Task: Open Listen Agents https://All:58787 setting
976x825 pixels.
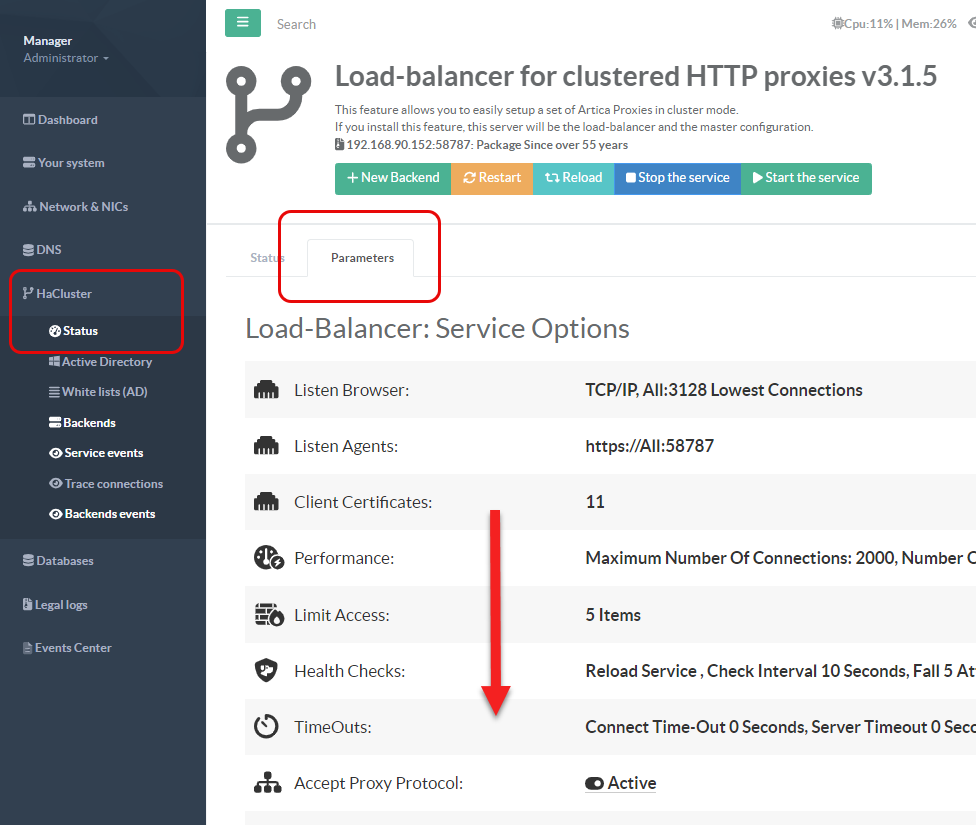Action: 649,446
